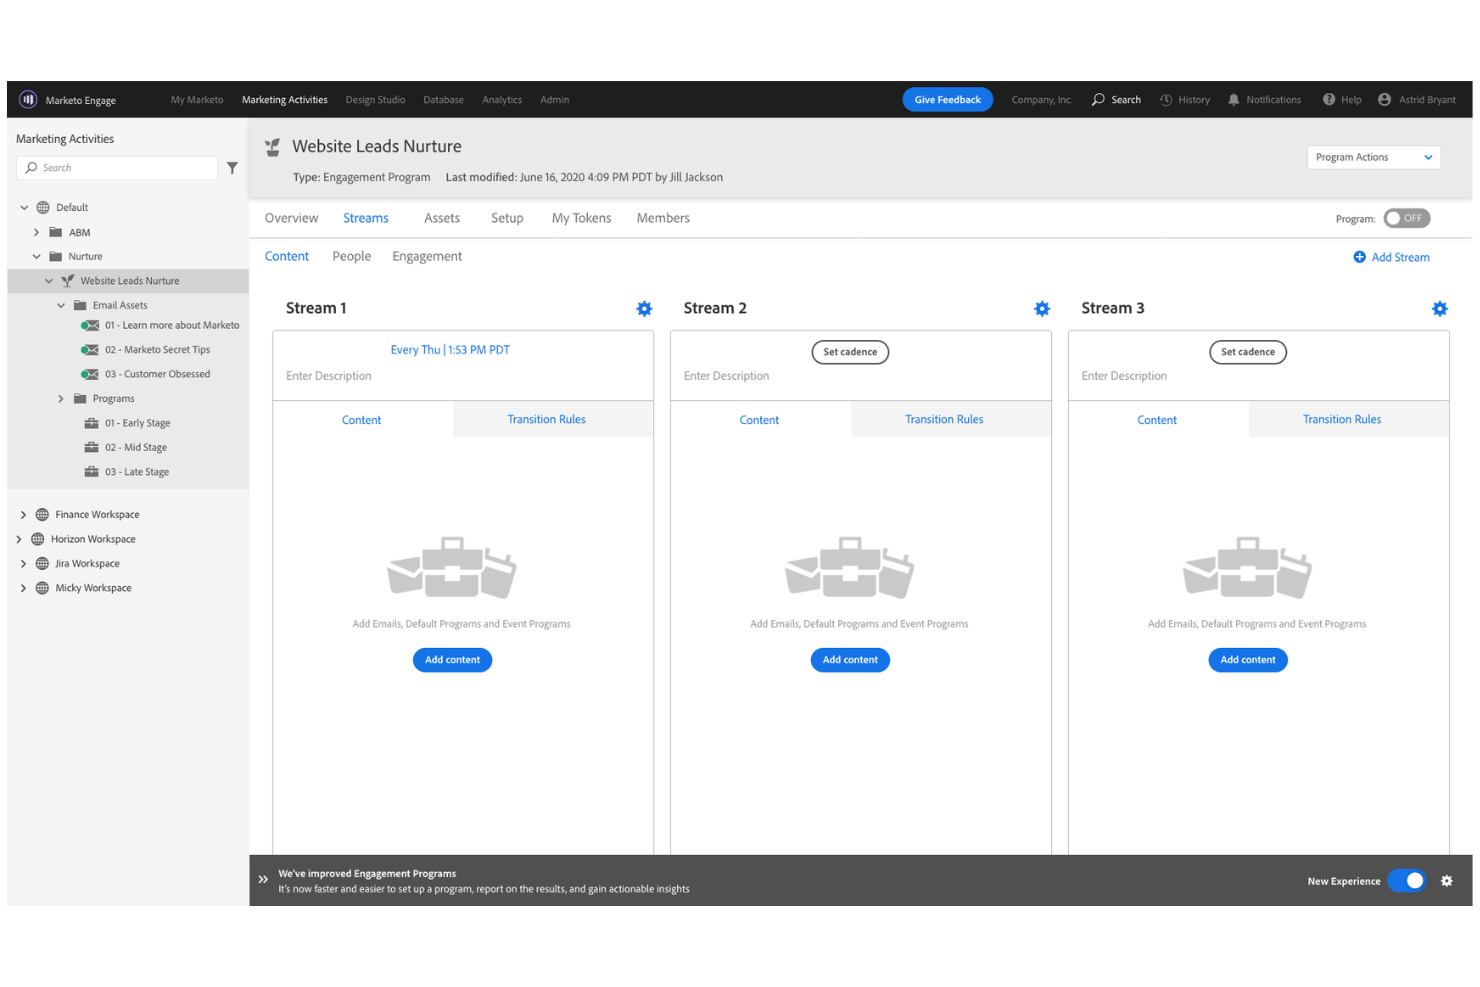Open History clock icon
This screenshot has height=987, width=1480.
tap(1166, 99)
